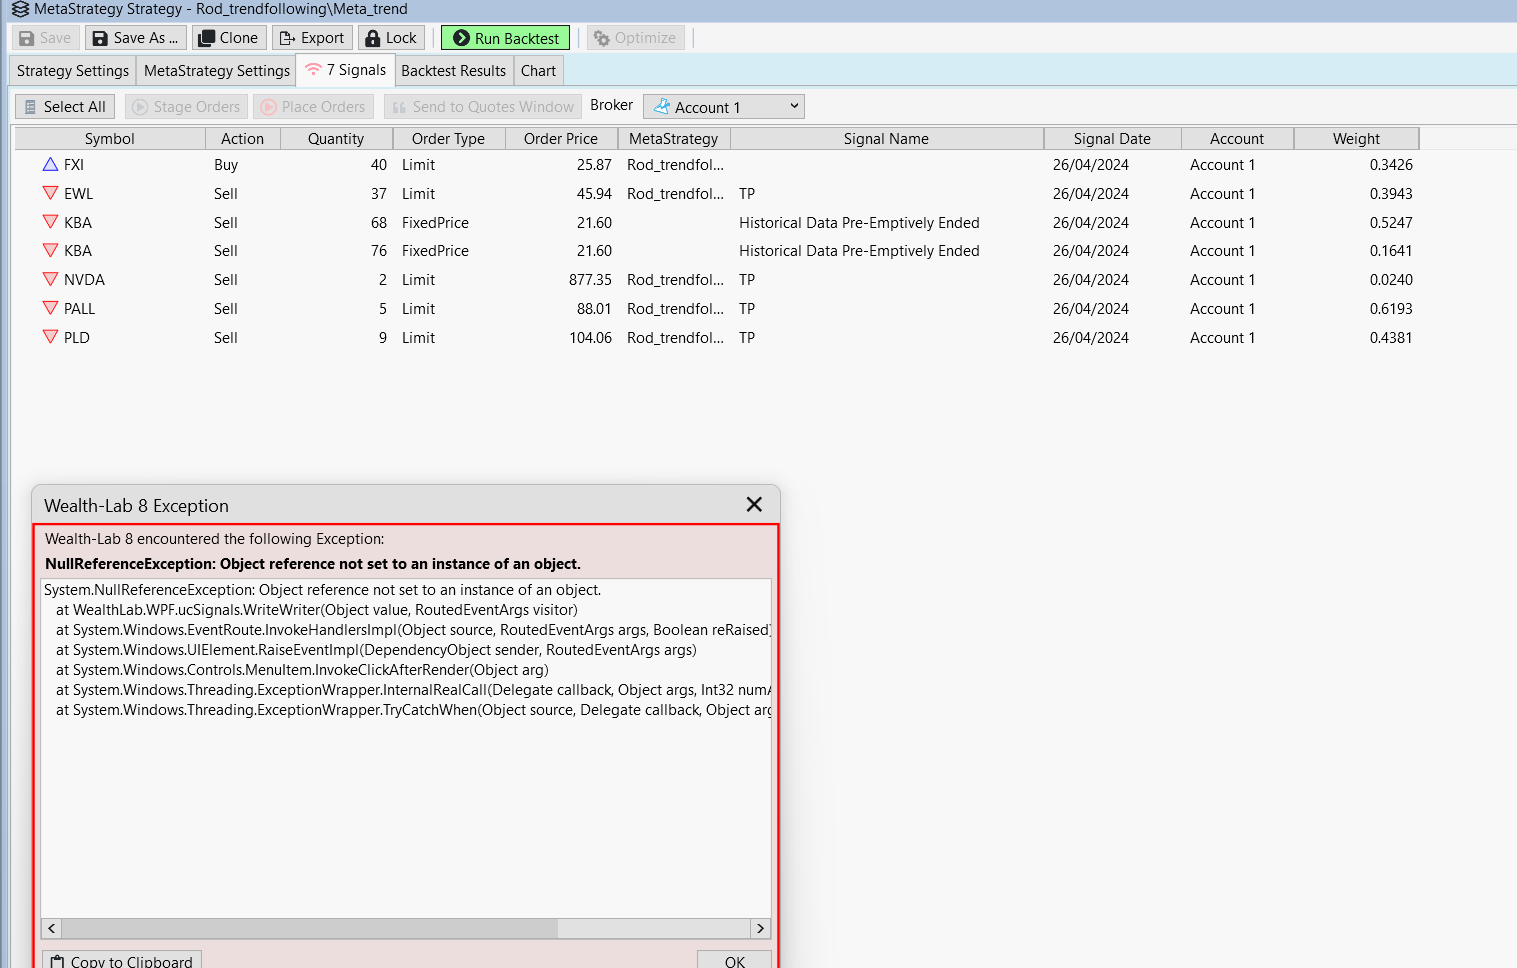Click the red Sell triangle for NVDA
The image size is (1517, 968).
coord(50,280)
